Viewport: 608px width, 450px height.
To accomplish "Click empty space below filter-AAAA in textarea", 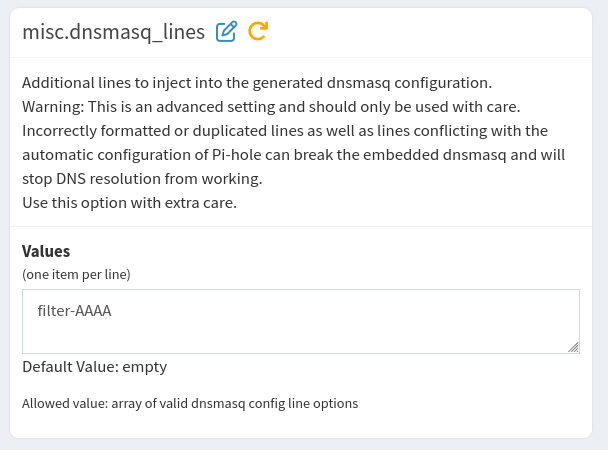I will (x=301, y=336).
